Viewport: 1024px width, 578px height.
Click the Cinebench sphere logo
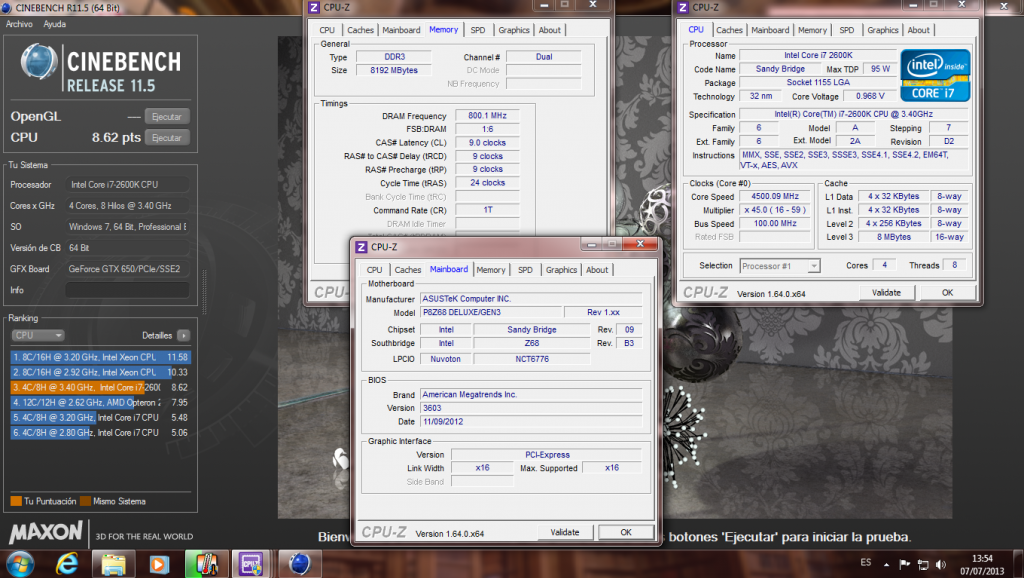[39, 61]
